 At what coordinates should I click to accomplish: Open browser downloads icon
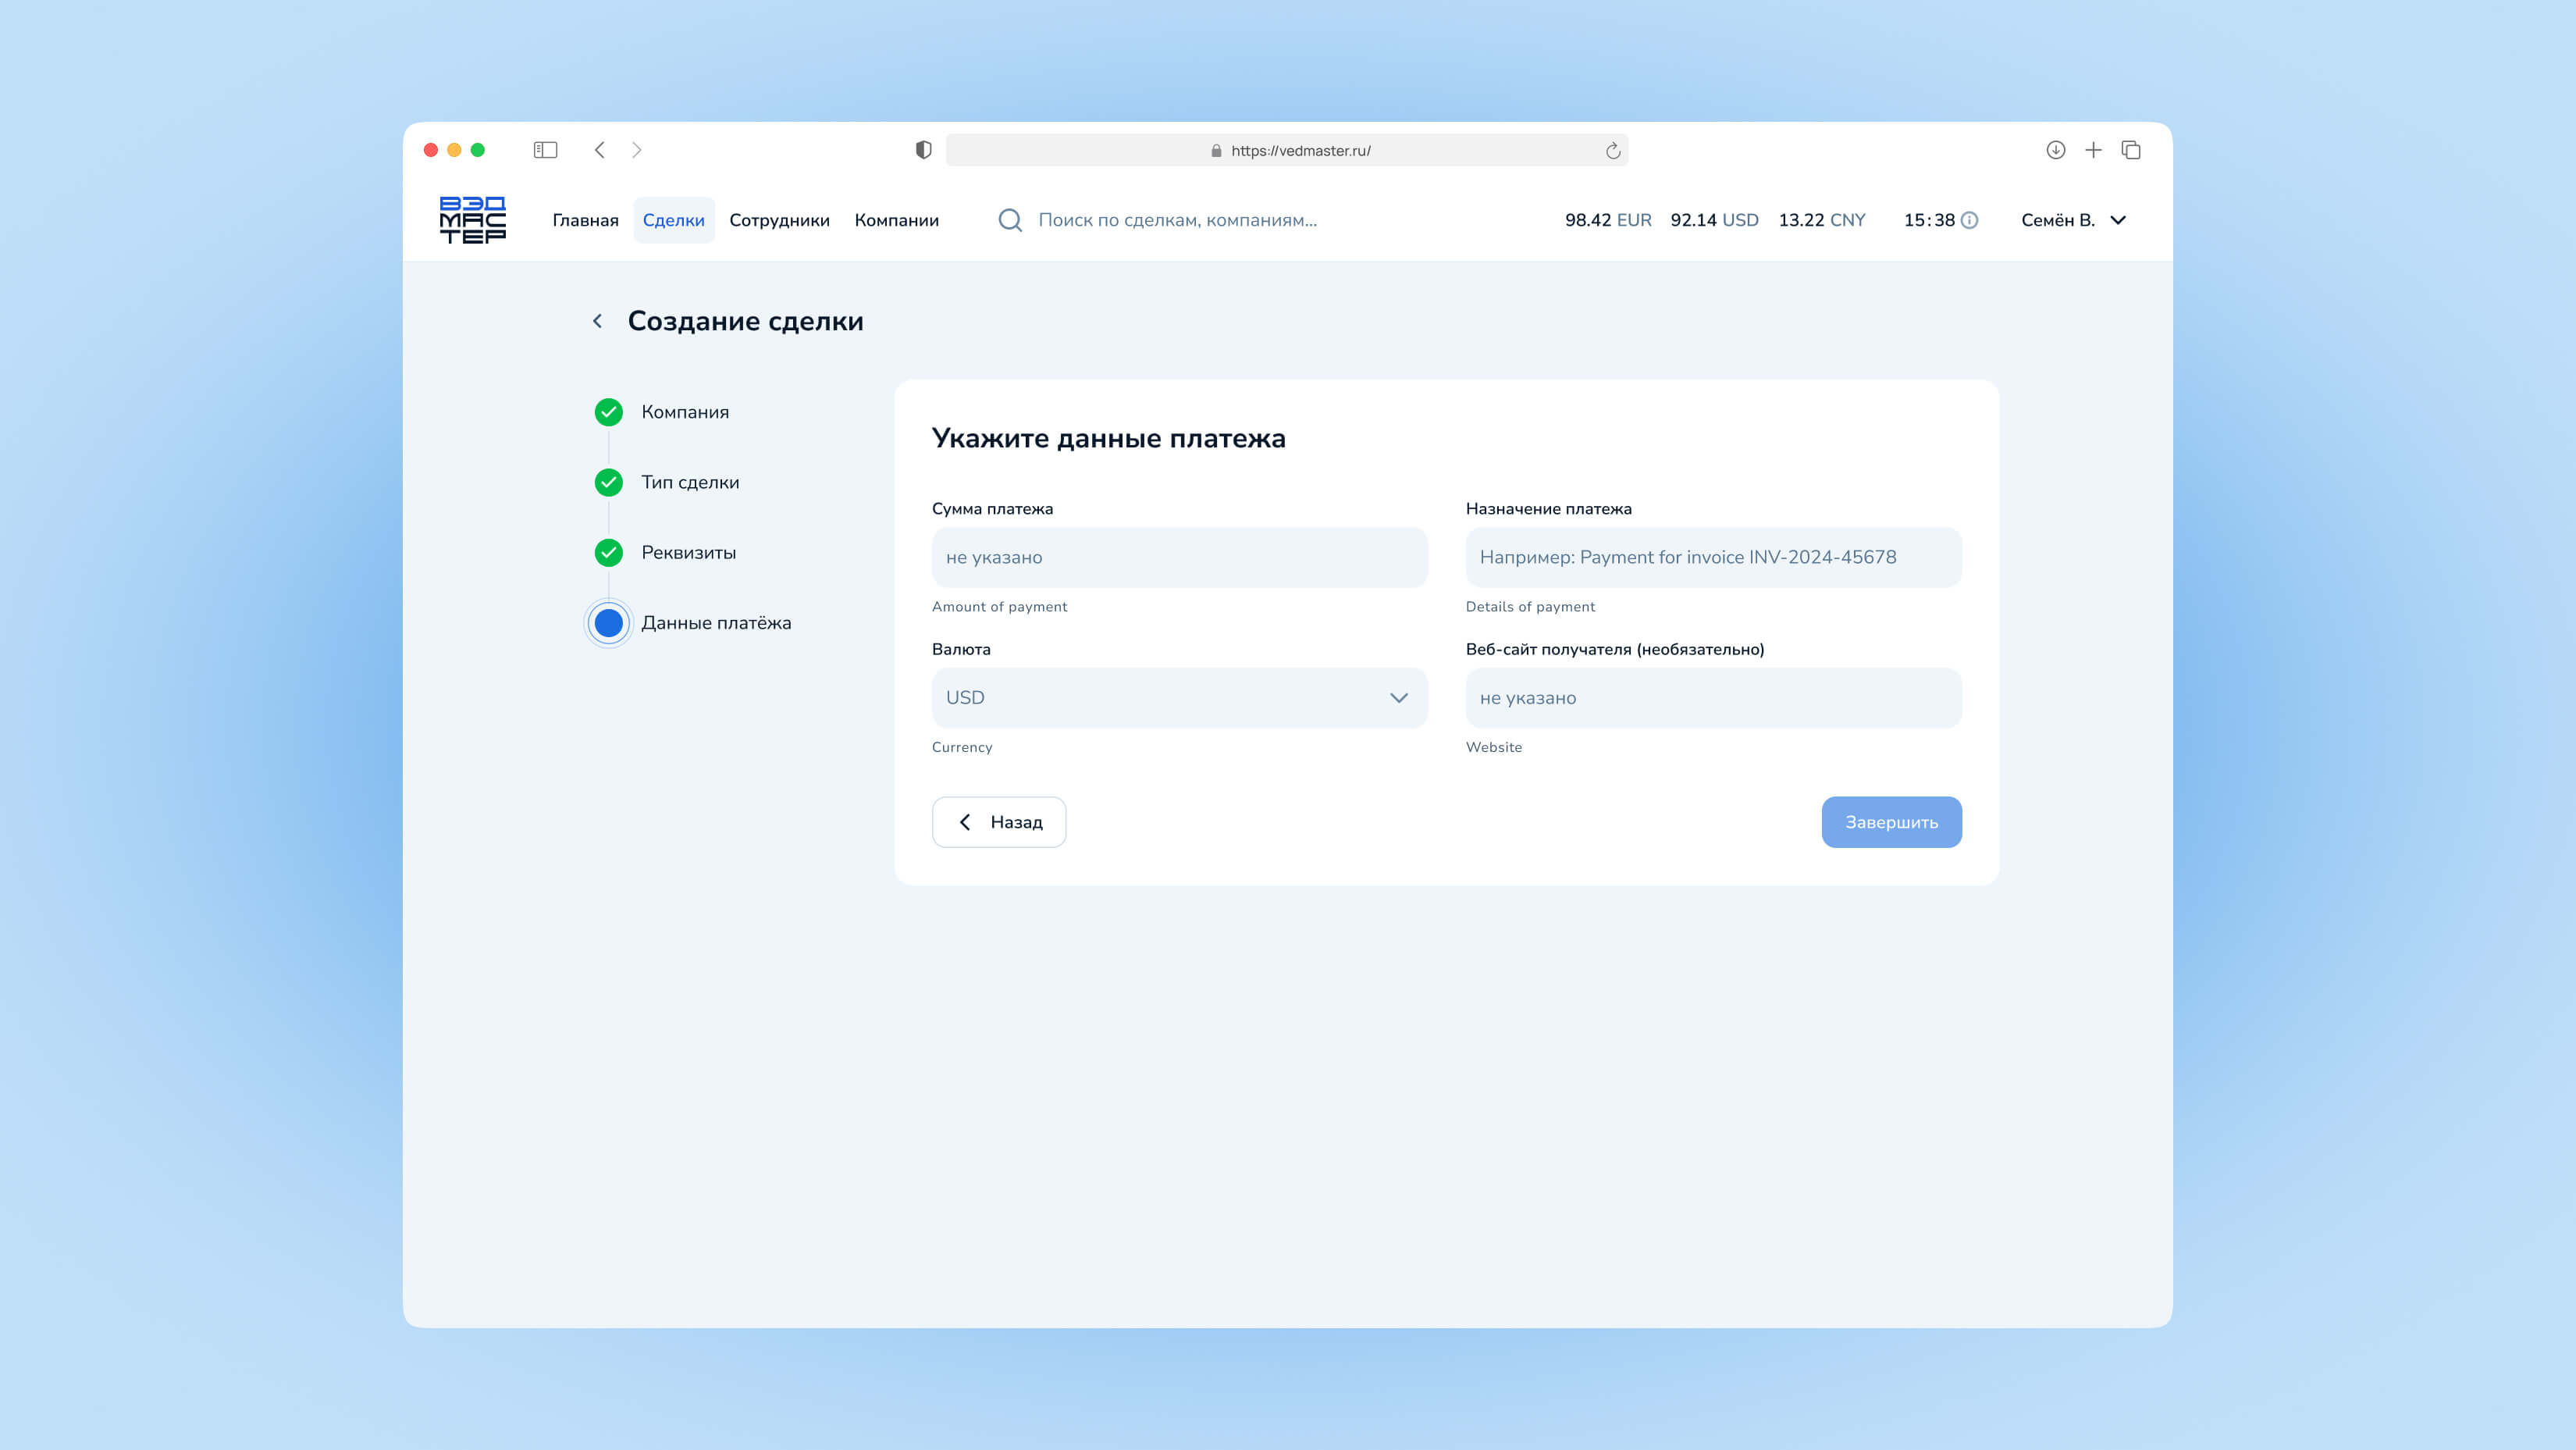(2055, 150)
